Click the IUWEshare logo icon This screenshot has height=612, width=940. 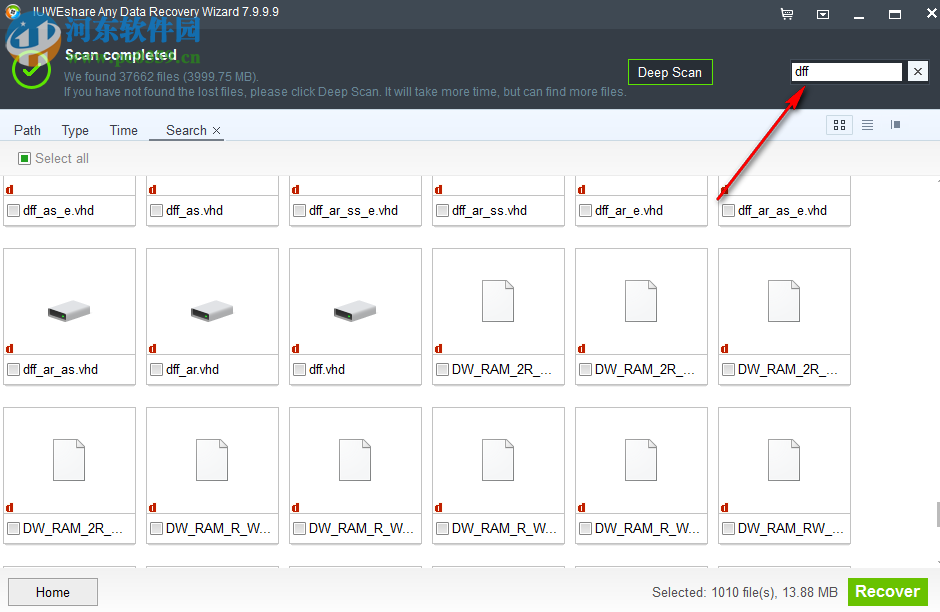point(12,13)
